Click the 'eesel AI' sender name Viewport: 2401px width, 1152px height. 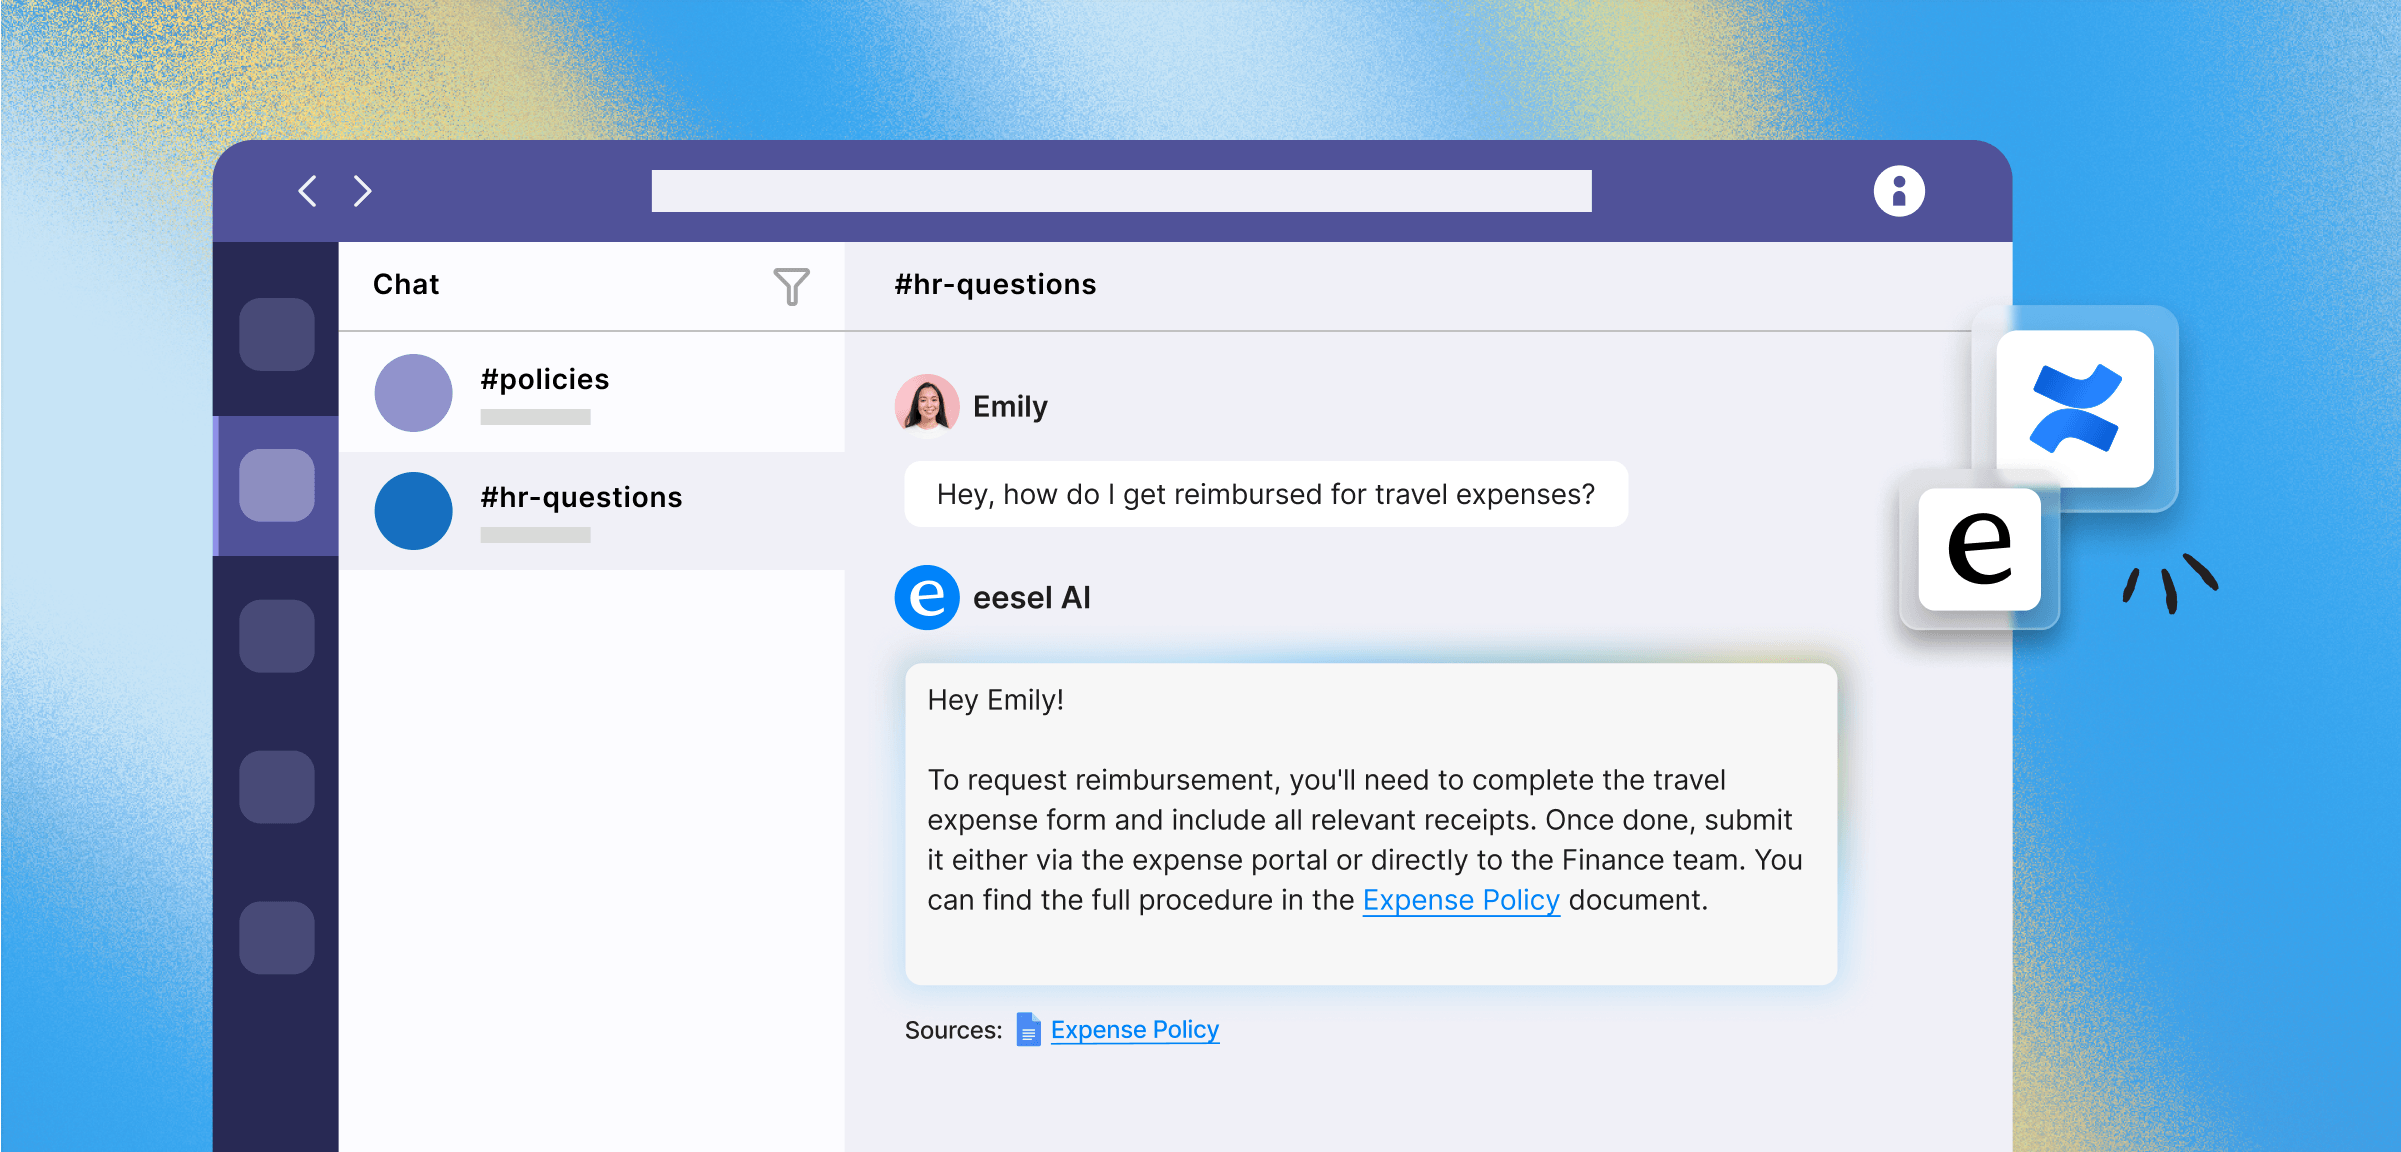pos(1031,598)
